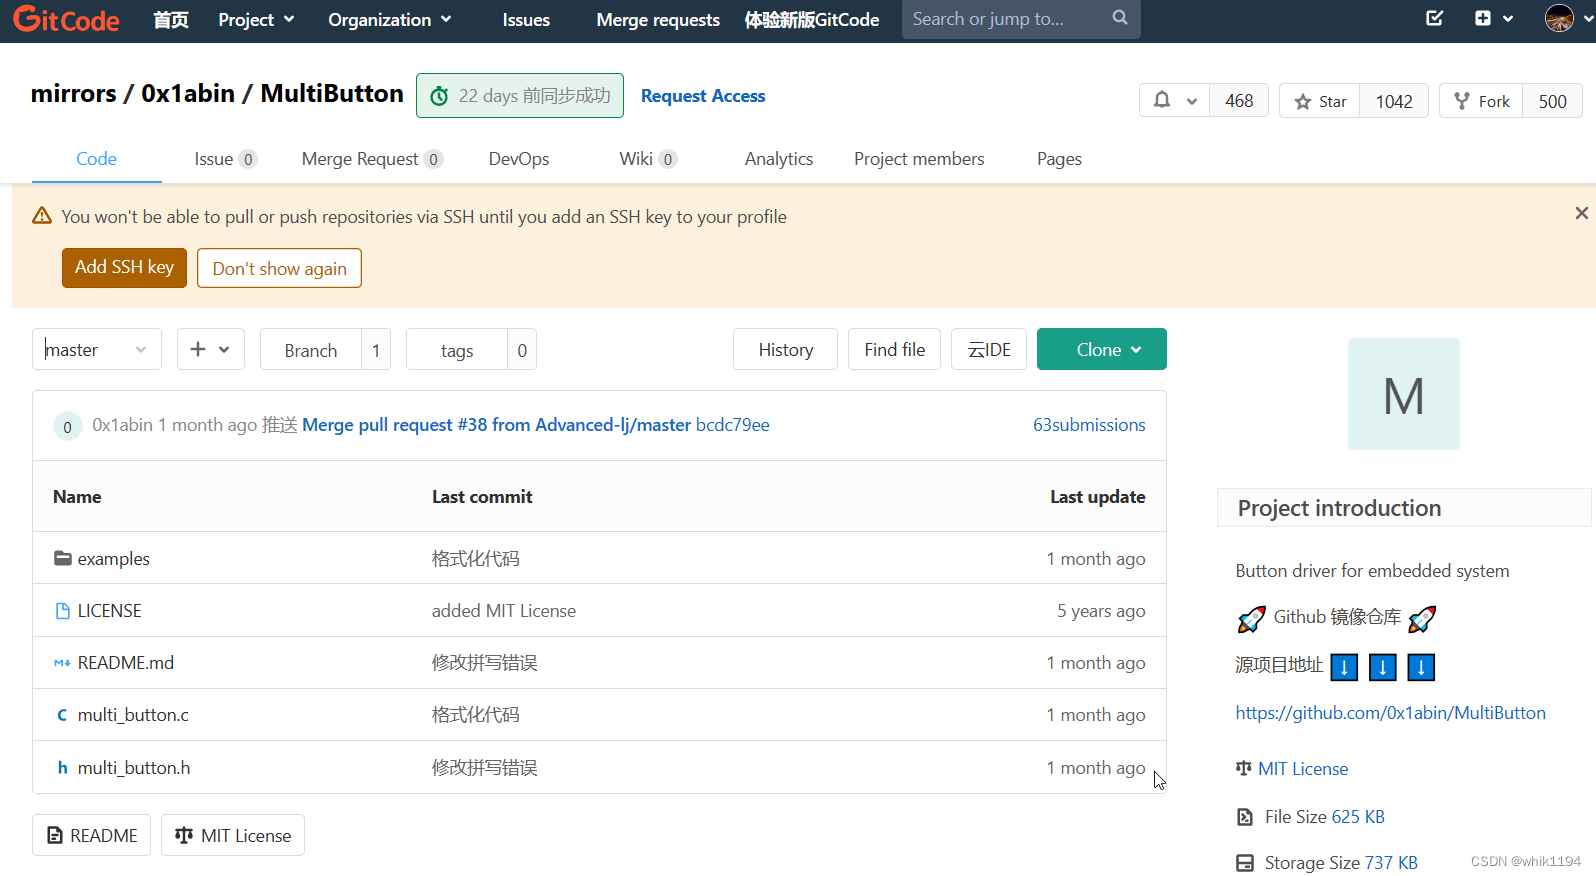Screen dimensions: 1596x876
Task: Click the 0x1abin author avatar
Action: click(67, 426)
